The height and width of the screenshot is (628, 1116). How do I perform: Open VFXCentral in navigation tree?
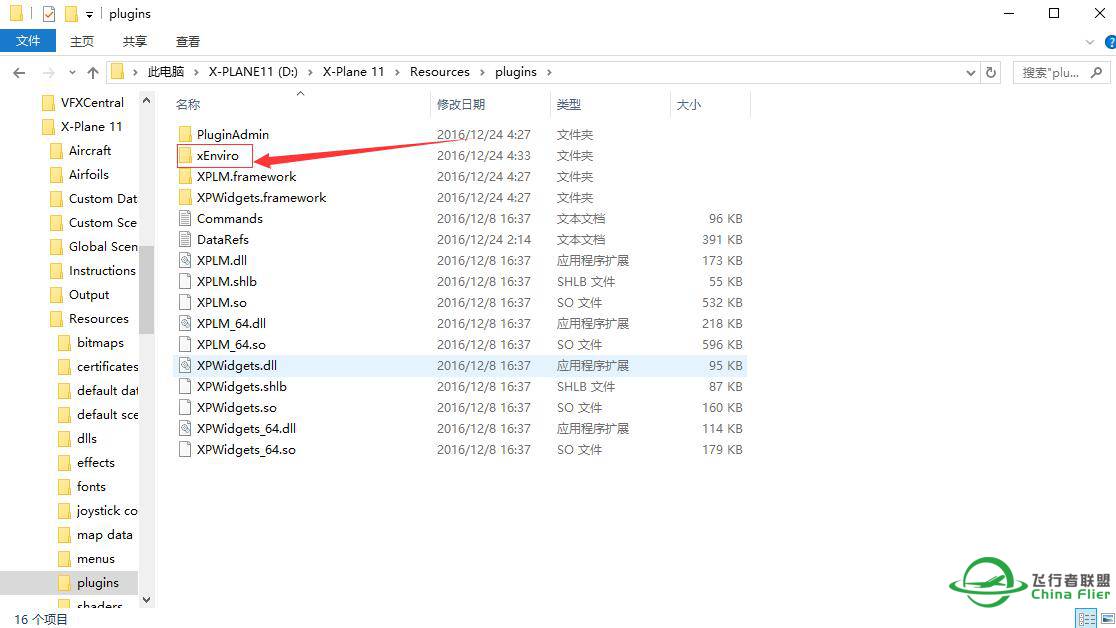pos(92,103)
